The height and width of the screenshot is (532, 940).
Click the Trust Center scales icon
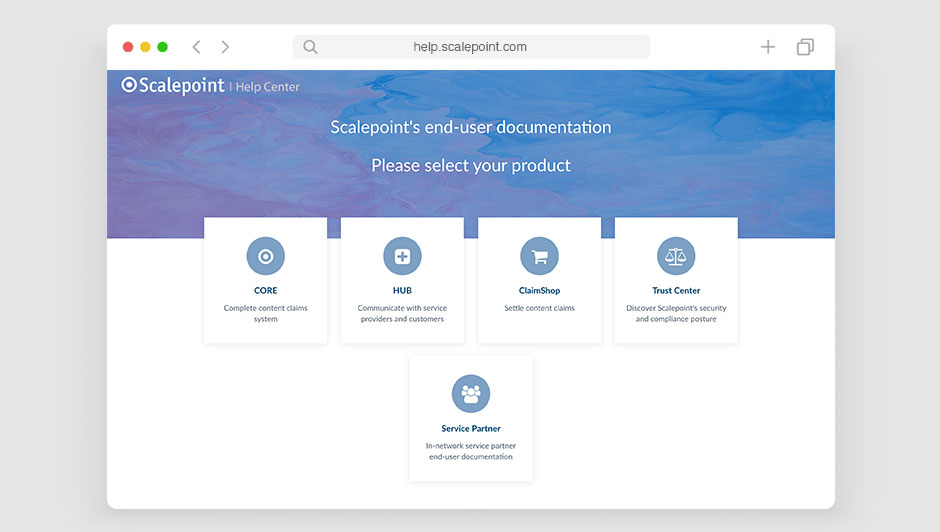(x=676, y=257)
